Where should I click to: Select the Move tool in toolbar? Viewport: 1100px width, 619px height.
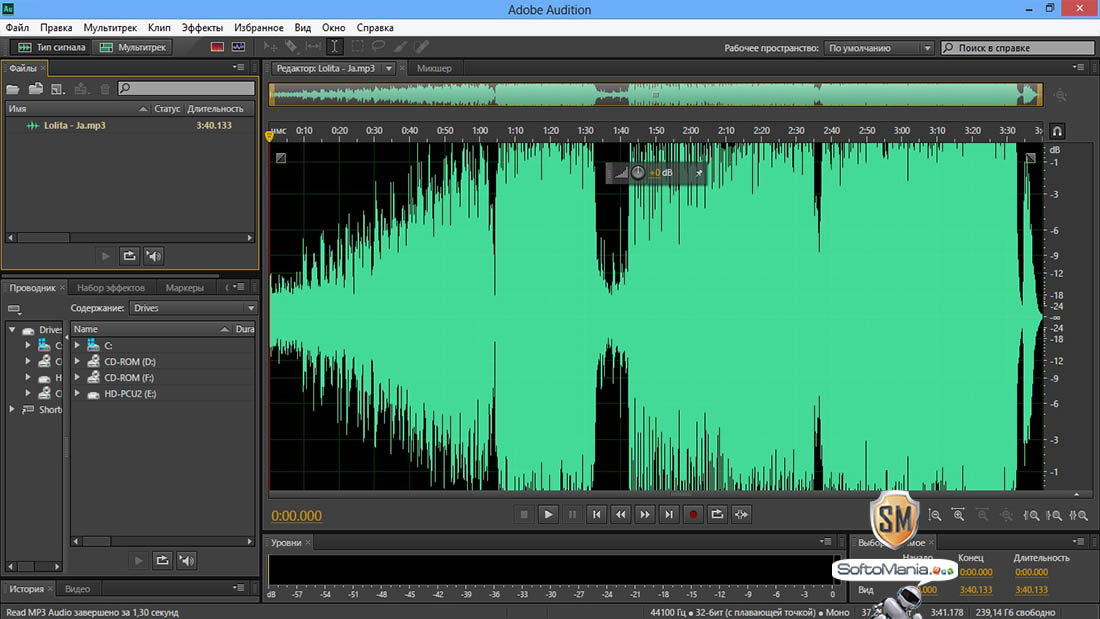[x=270, y=47]
